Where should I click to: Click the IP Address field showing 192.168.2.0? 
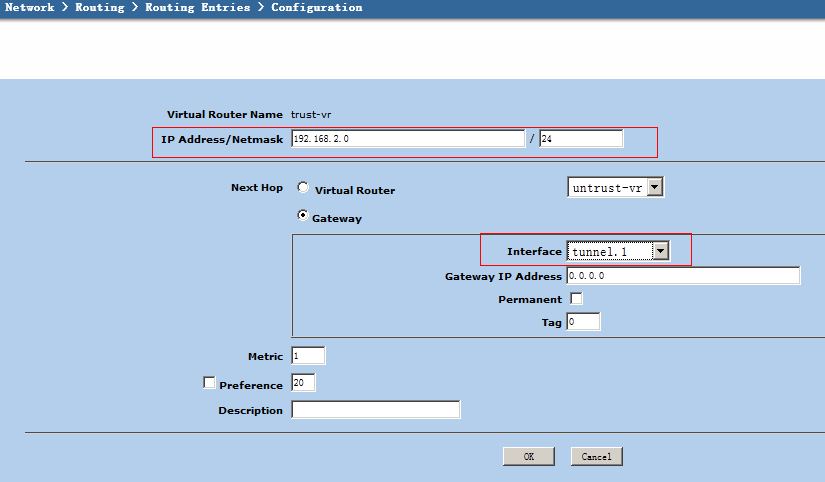(407, 139)
